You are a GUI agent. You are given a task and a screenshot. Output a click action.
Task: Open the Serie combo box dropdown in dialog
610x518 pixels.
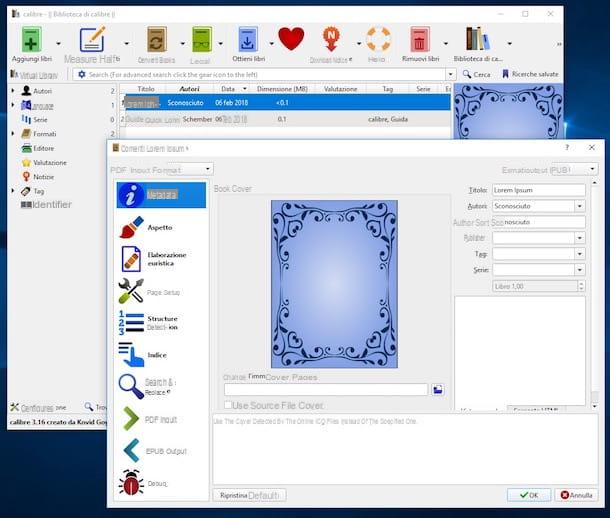[x=580, y=270]
